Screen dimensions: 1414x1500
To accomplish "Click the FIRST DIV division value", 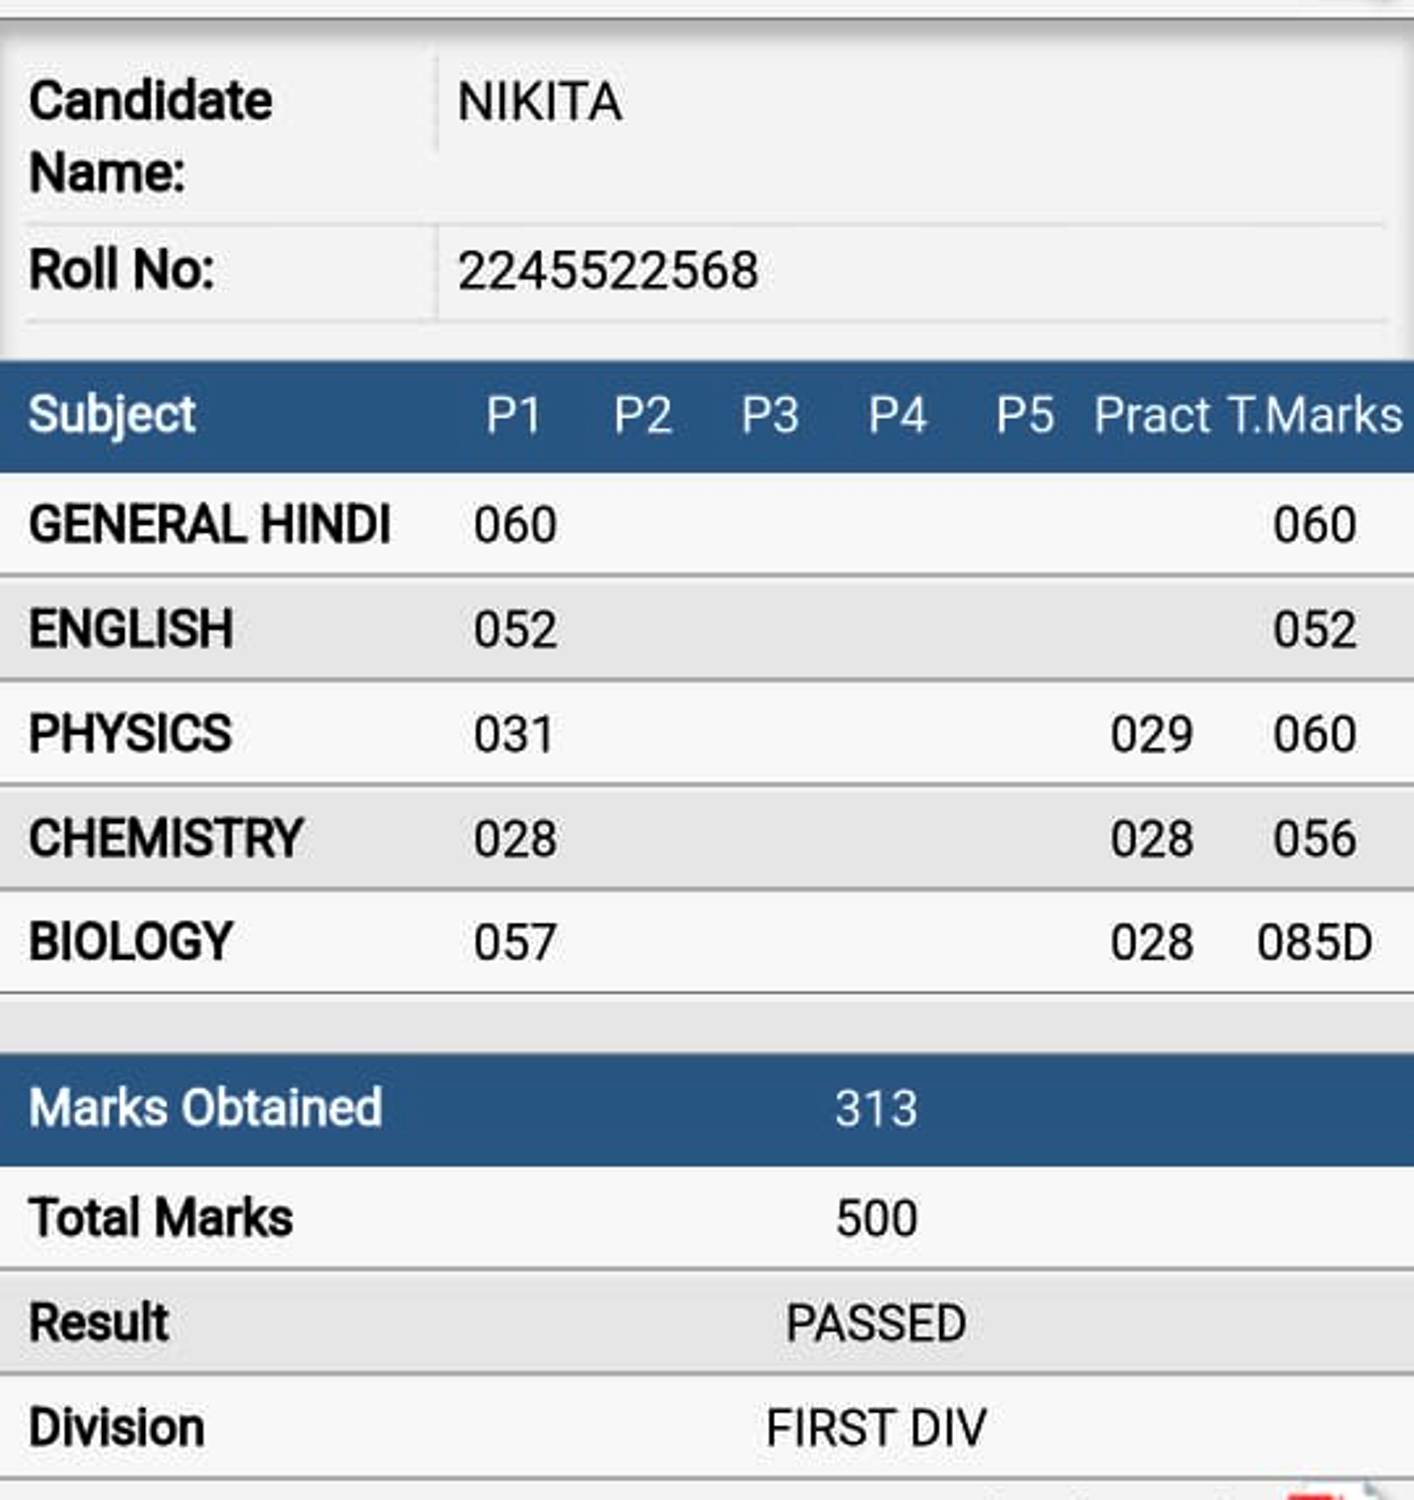I will (x=876, y=1428).
